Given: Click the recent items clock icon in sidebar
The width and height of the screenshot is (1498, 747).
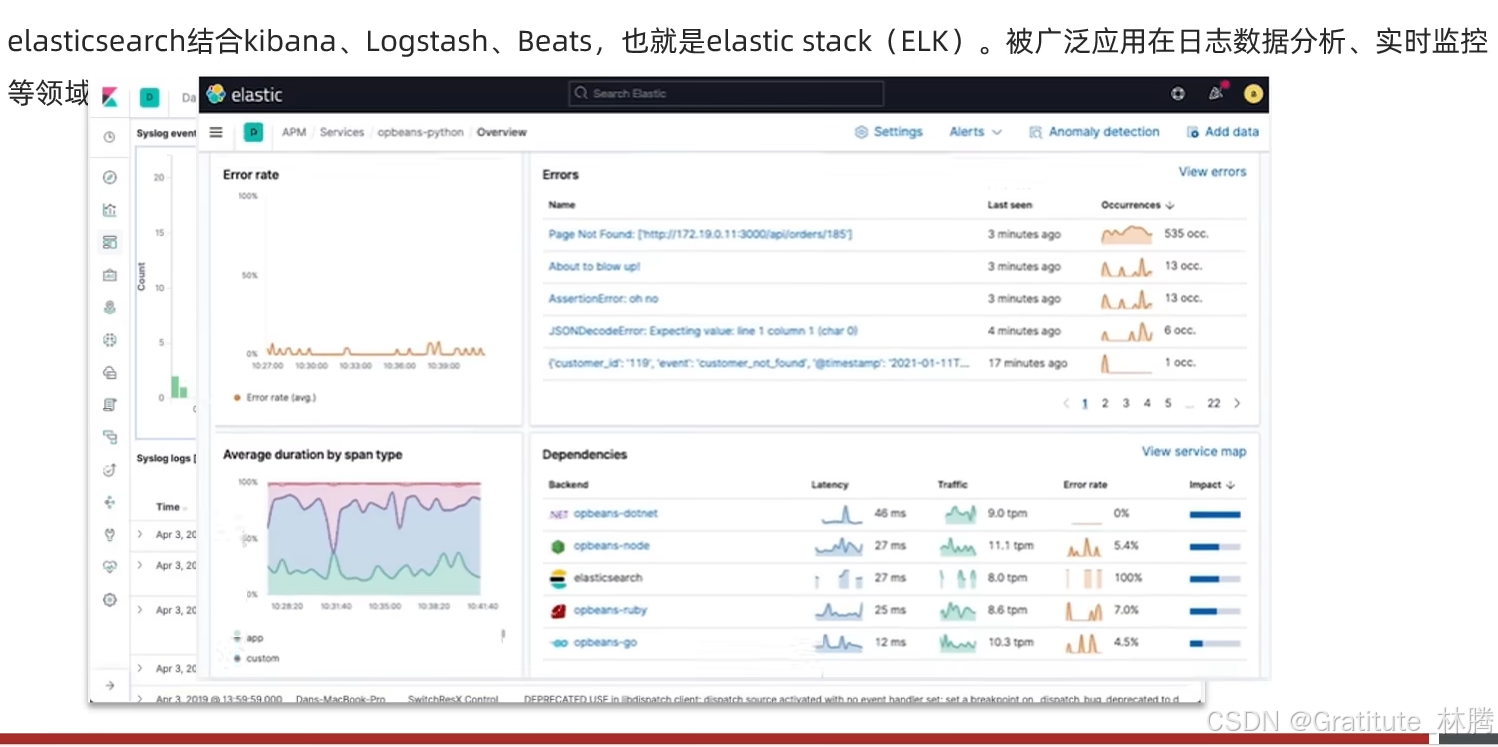Looking at the screenshot, I should tap(109, 138).
